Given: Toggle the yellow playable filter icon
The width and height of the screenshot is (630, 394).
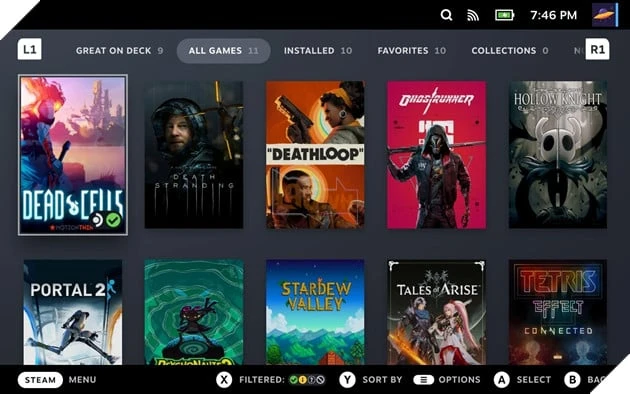Looking at the screenshot, I should coord(303,380).
